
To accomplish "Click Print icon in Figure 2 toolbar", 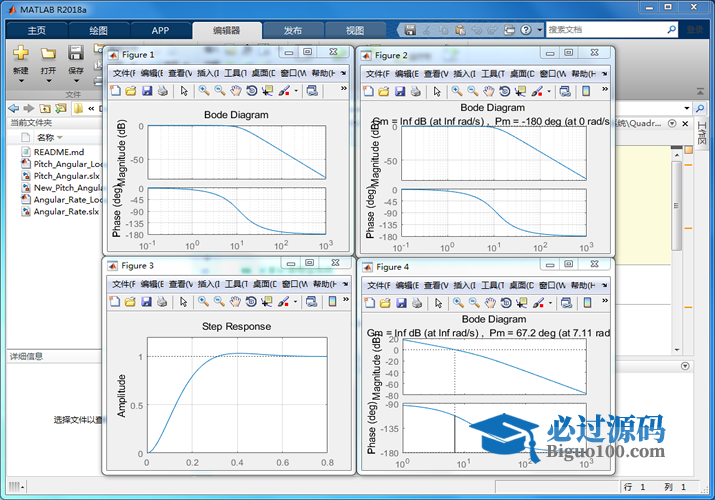I will tap(415, 91).
